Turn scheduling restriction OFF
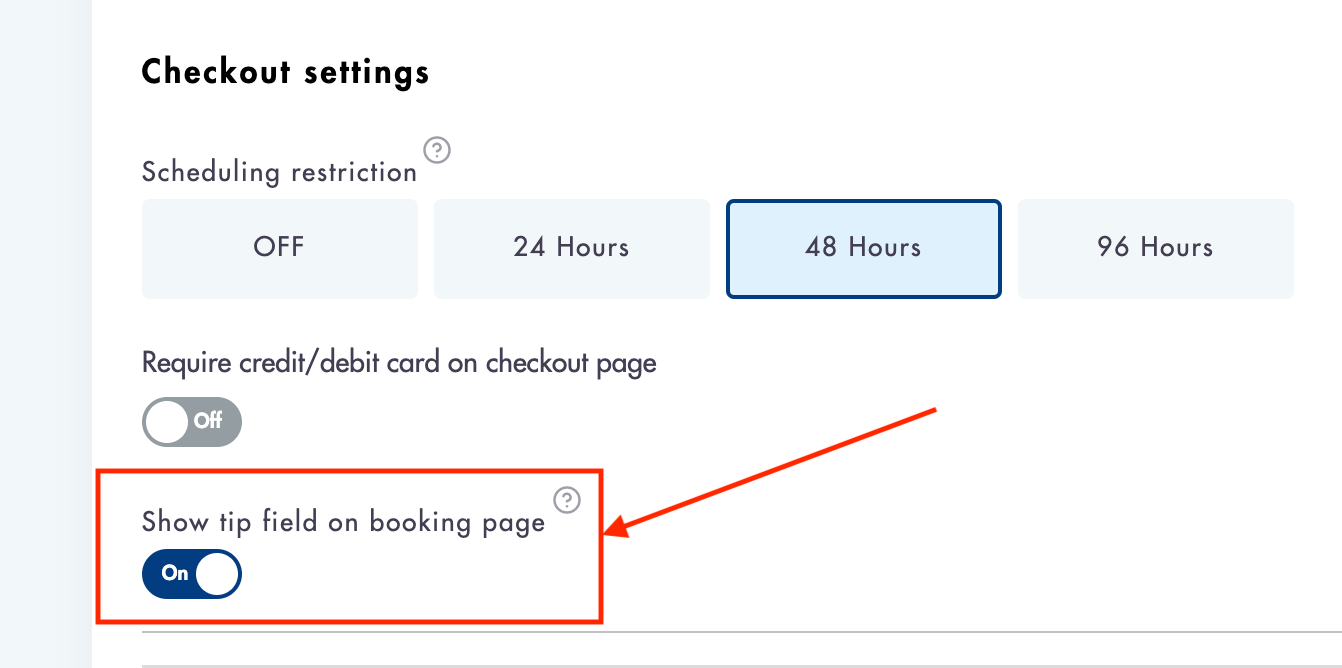The width and height of the screenshot is (1342, 668). (x=279, y=248)
